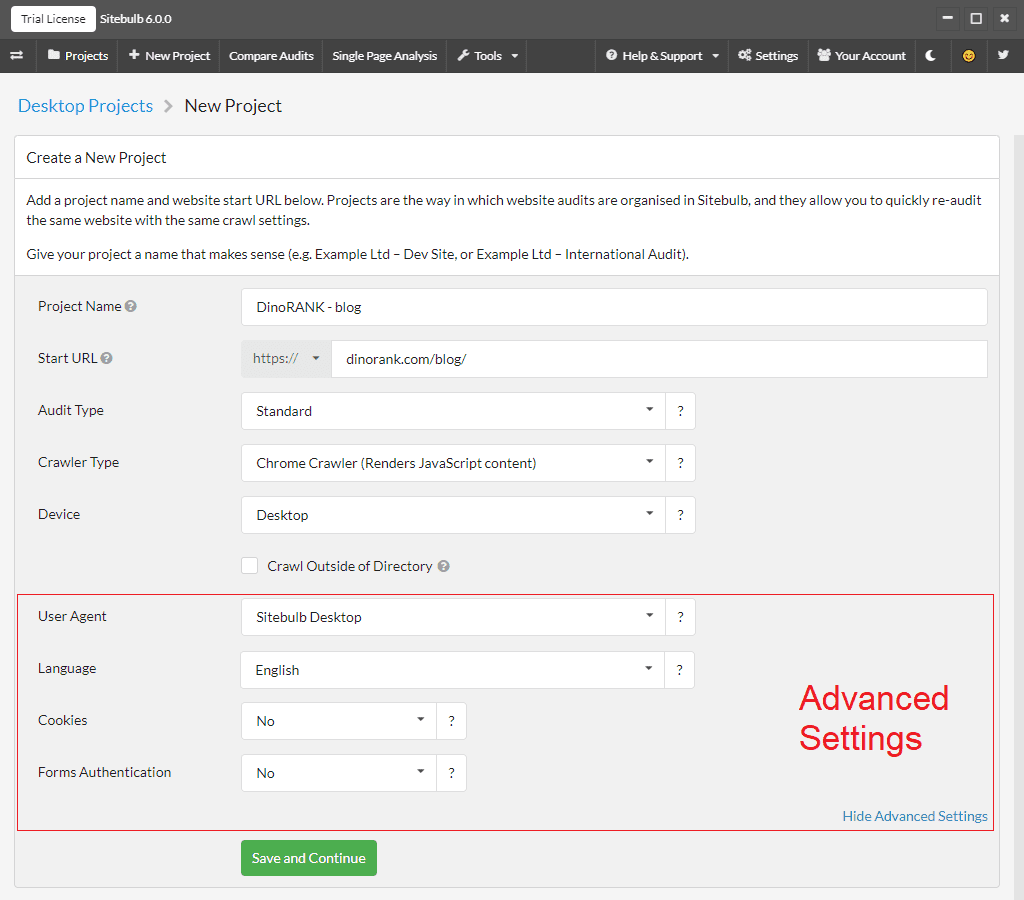Close the Sitebulb window
This screenshot has height=900, width=1024.
tap(1004, 18)
